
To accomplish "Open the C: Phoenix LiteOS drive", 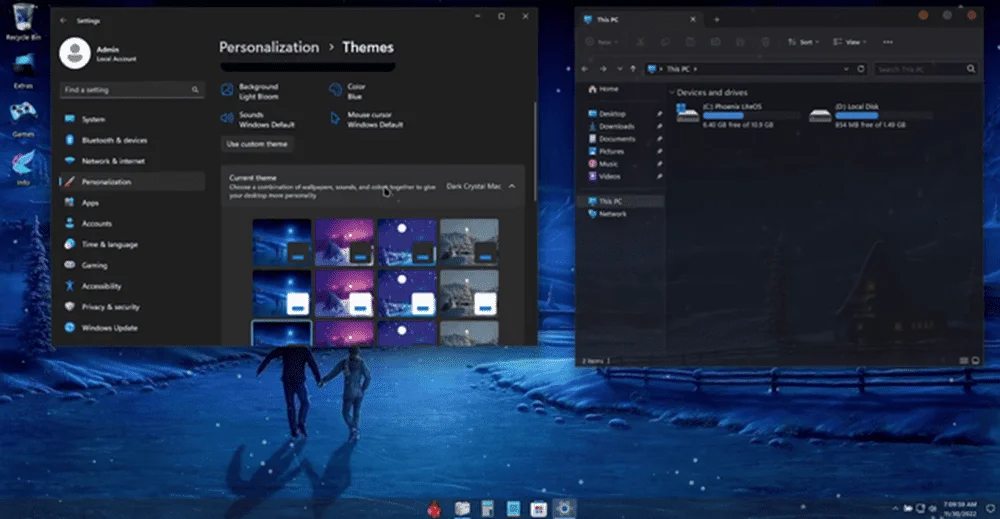I will [738, 115].
